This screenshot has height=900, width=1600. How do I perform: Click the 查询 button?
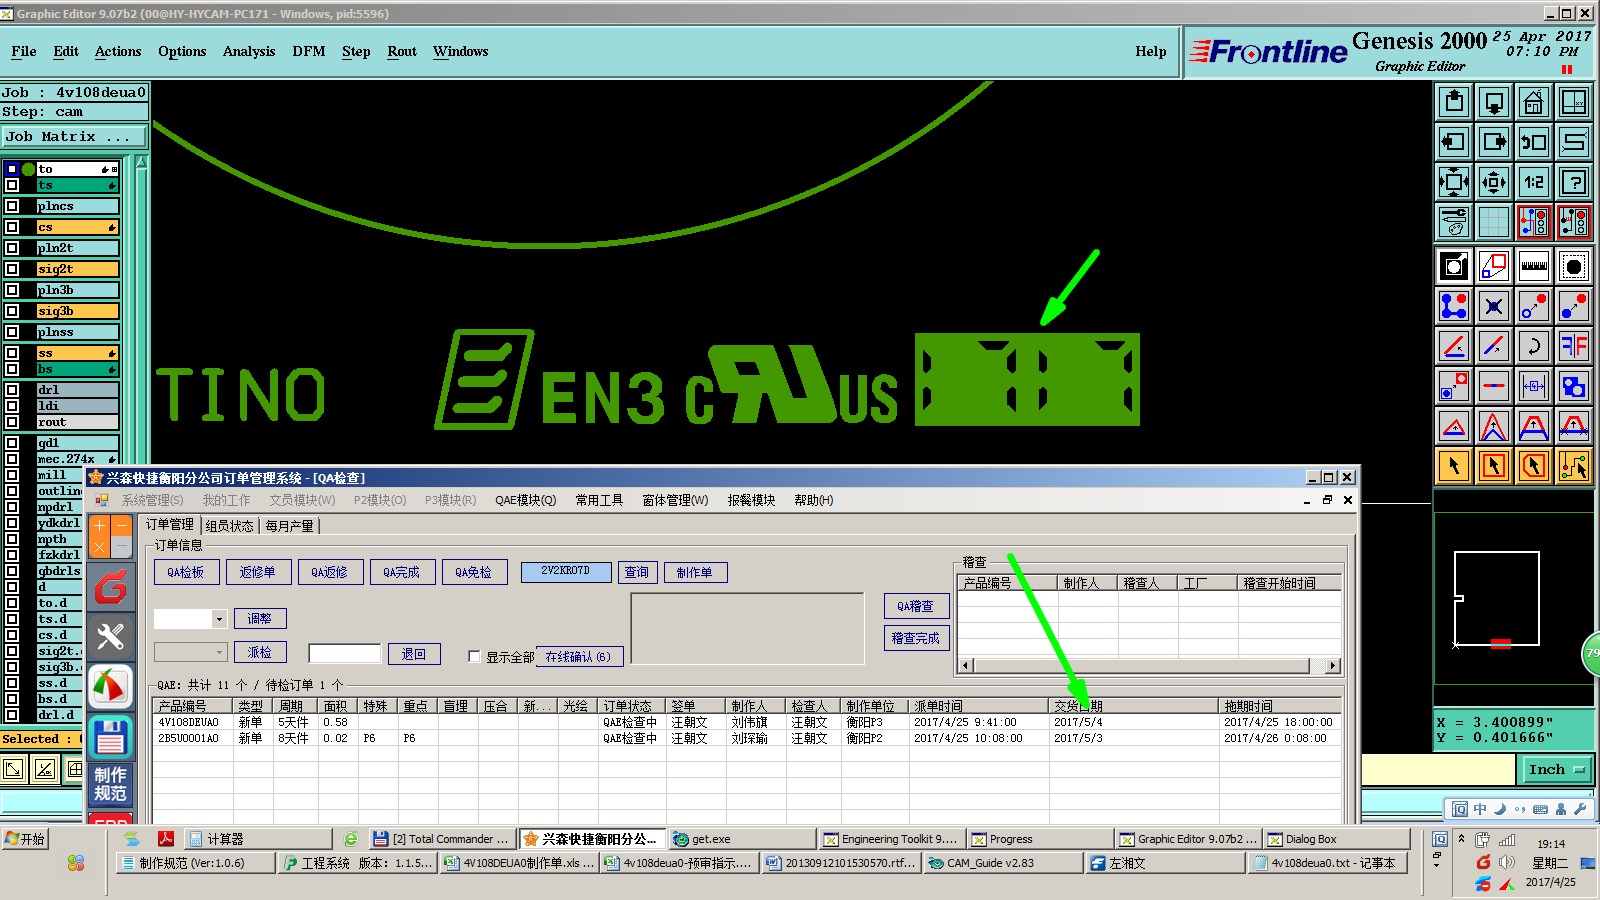tap(637, 572)
